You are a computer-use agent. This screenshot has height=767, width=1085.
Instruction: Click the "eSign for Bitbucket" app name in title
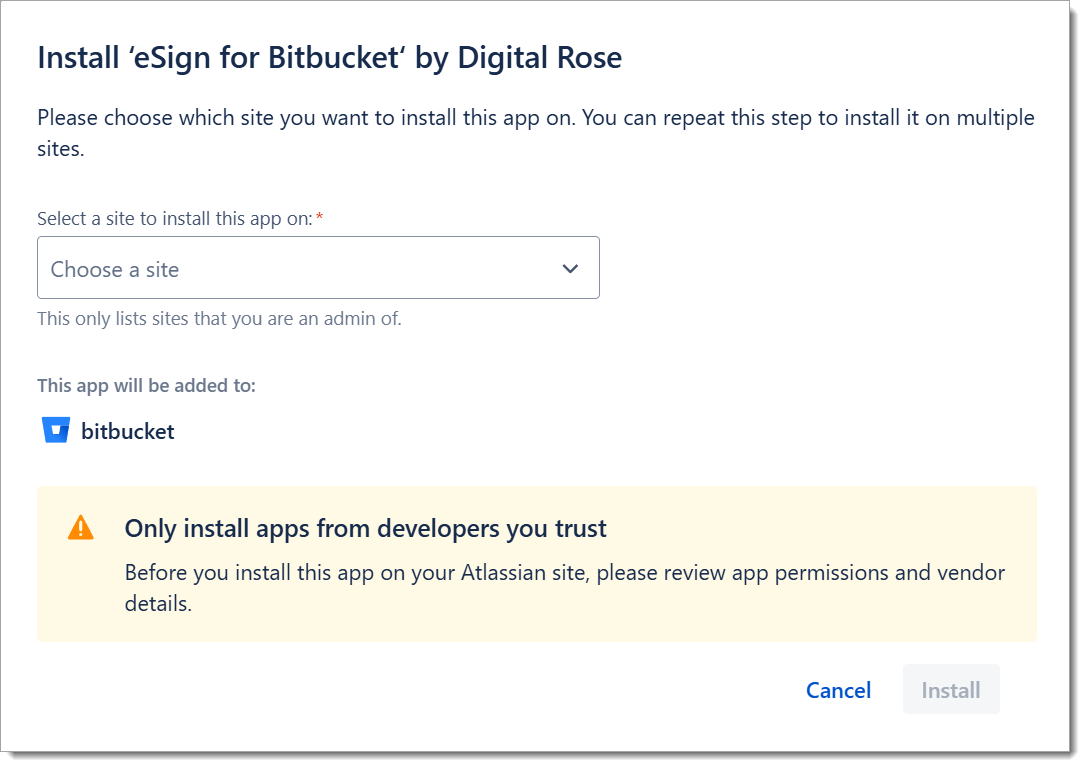[x=266, y=58]
